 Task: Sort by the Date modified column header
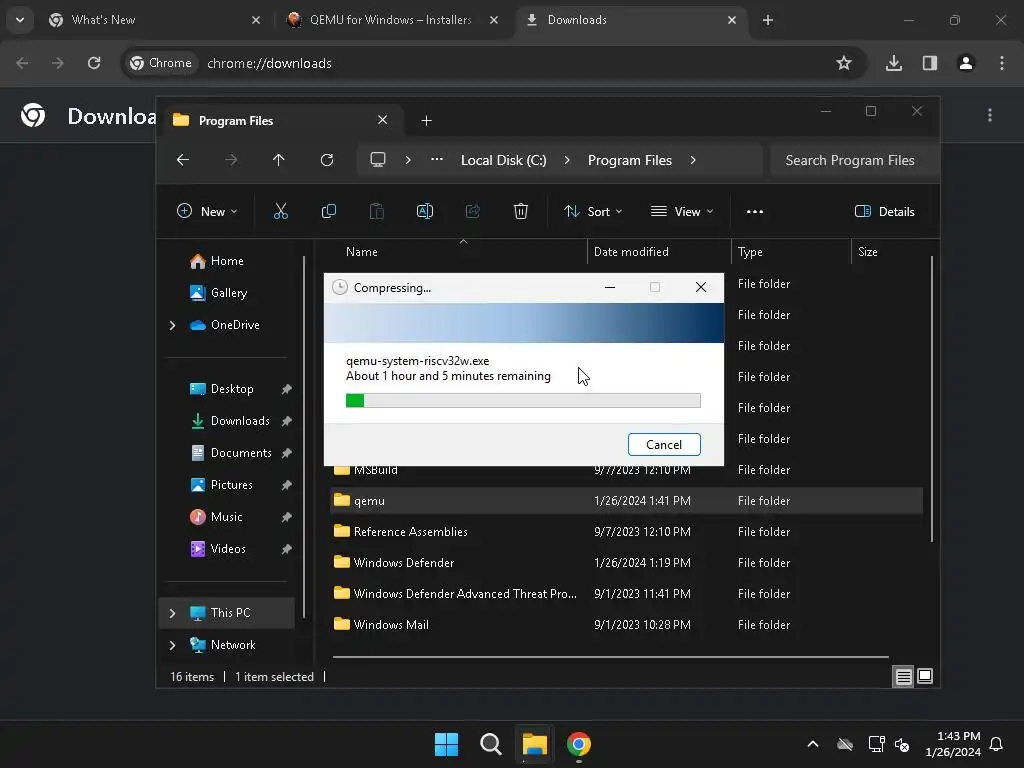tap(659, 252)
